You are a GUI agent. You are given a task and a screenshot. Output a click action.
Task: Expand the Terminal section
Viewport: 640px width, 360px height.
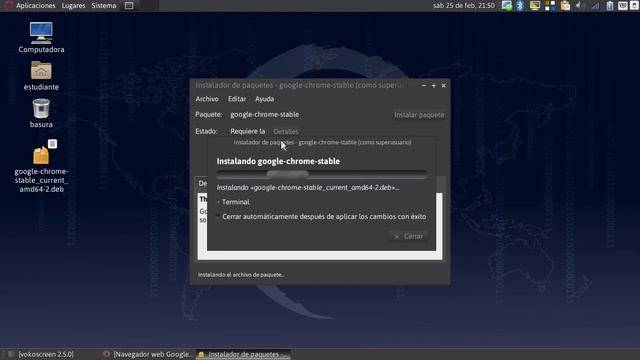233,202
